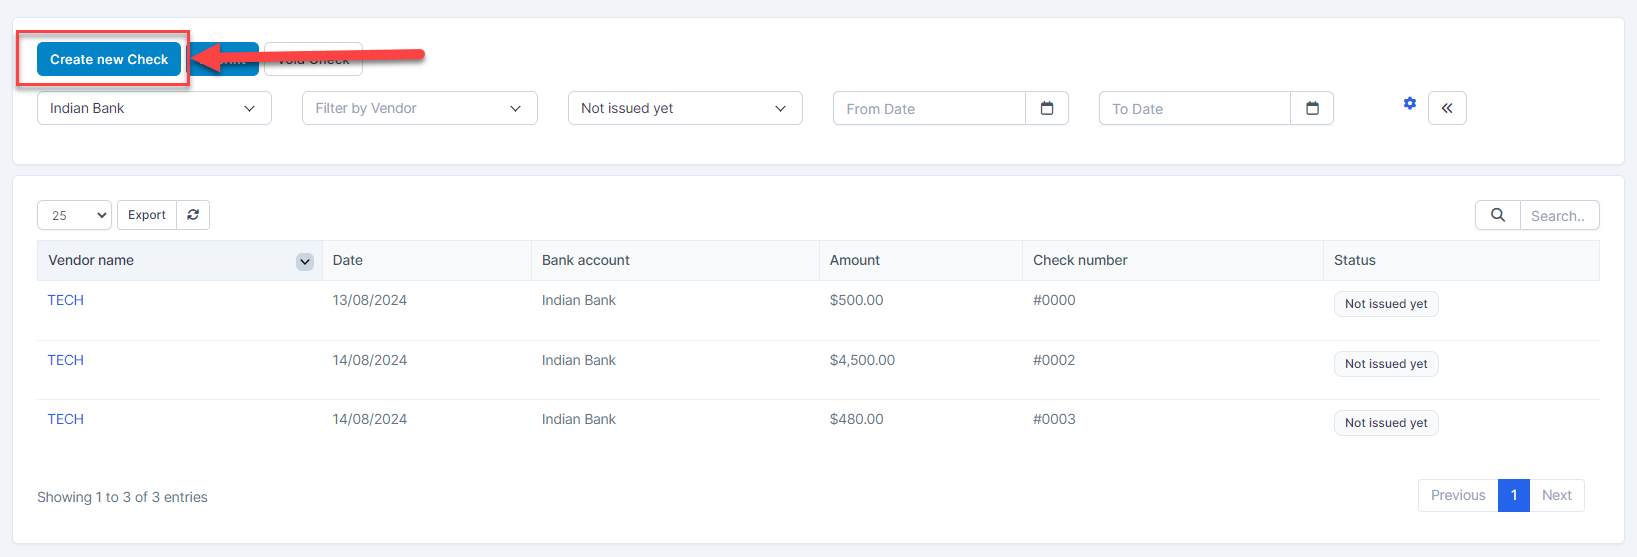Expand the Filter by Vendor dropdown

click(419, 108)
